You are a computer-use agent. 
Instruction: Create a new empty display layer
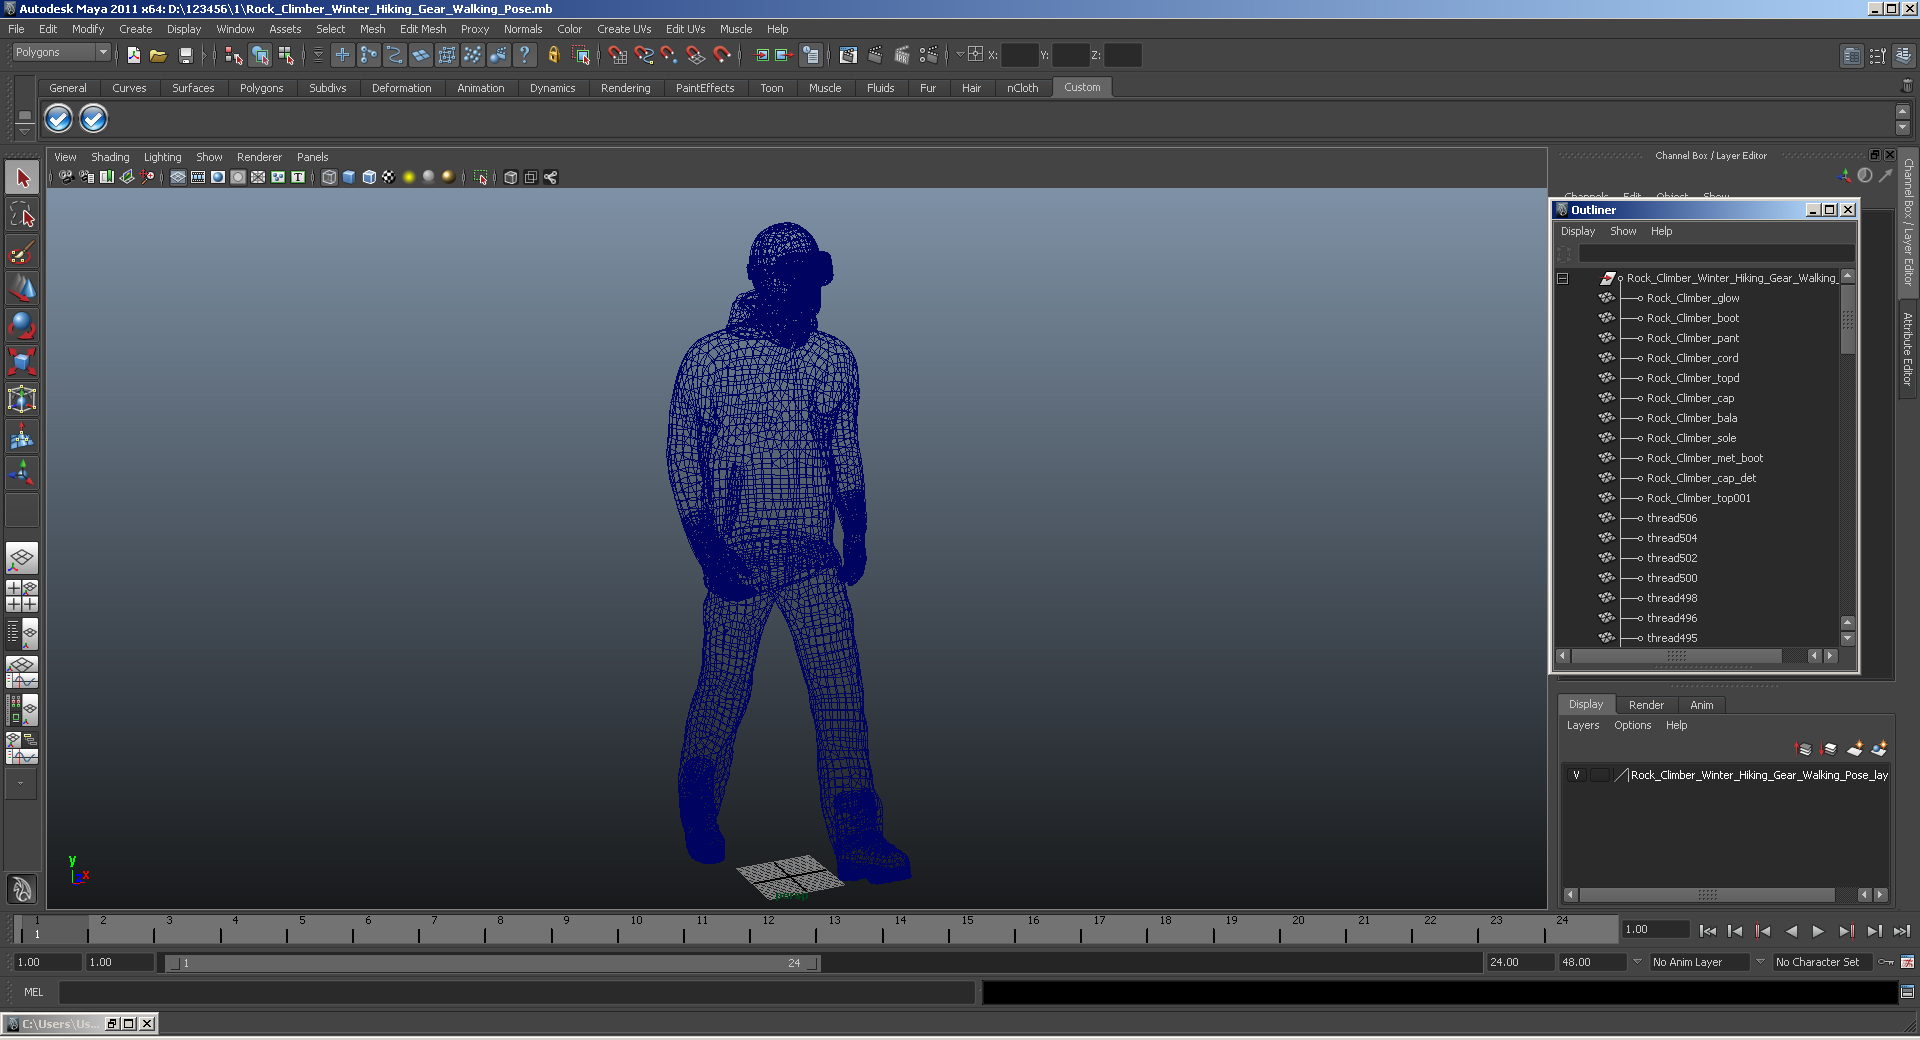pyautogui.click(x=1855, y=749)
